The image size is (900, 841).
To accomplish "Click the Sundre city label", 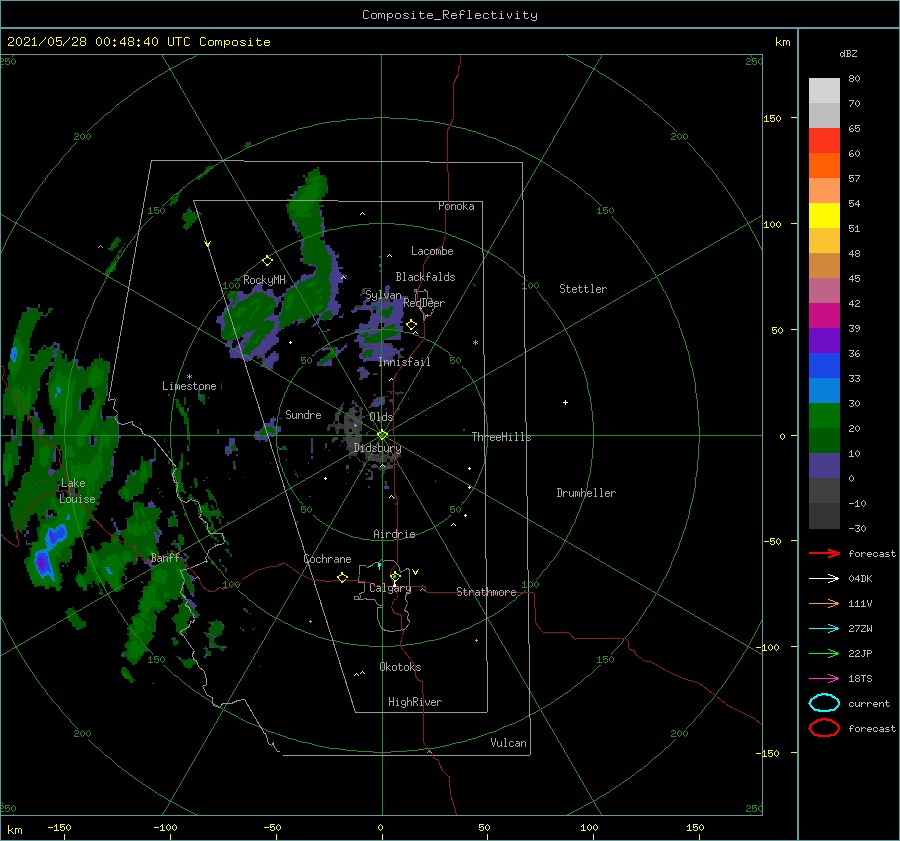I will (x=303, y=414).
